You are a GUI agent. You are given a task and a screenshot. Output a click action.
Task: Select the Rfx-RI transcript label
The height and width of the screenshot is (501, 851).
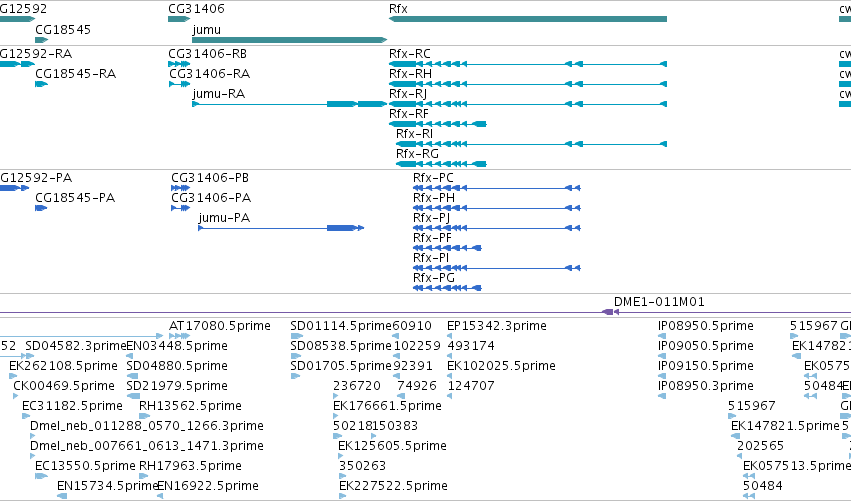click(414, 134)
